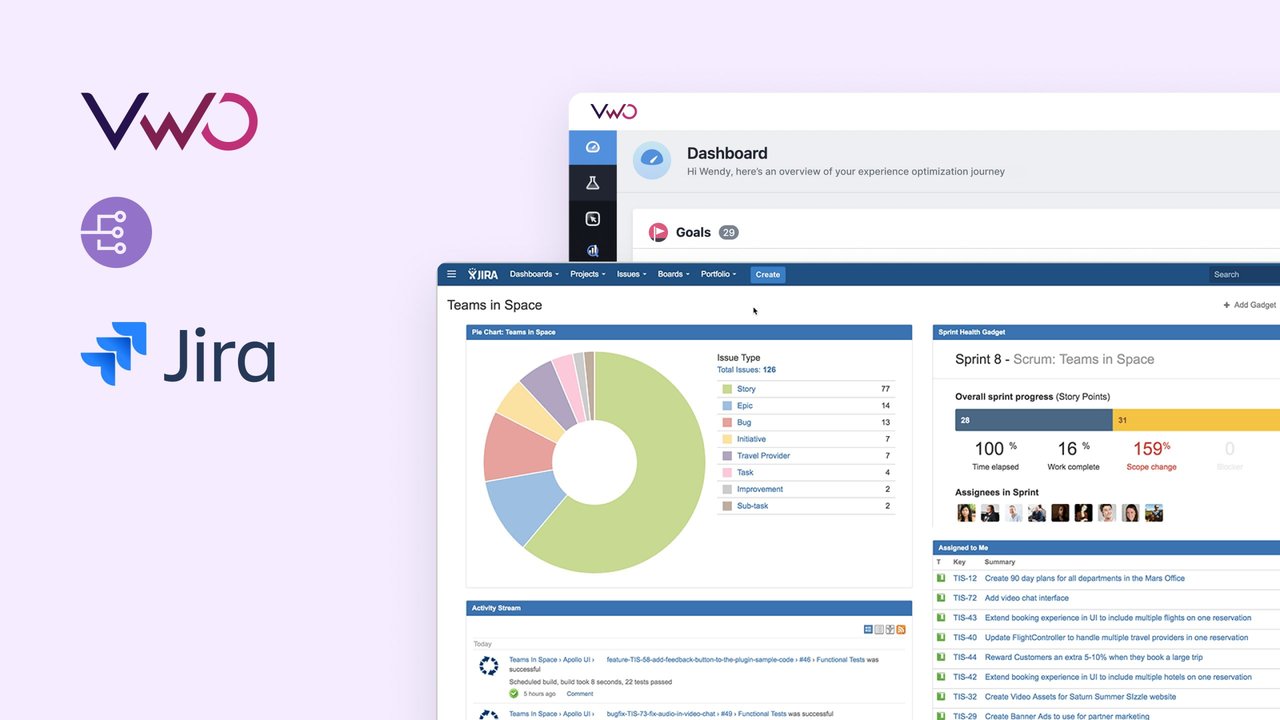
Task: Open the bugfix-TIS-73 build link
Action: [661, 714]
